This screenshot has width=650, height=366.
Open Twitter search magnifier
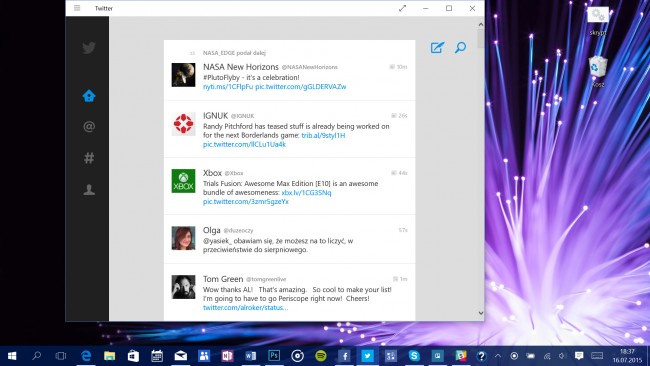pyautogui.click(x=461, y=48)
